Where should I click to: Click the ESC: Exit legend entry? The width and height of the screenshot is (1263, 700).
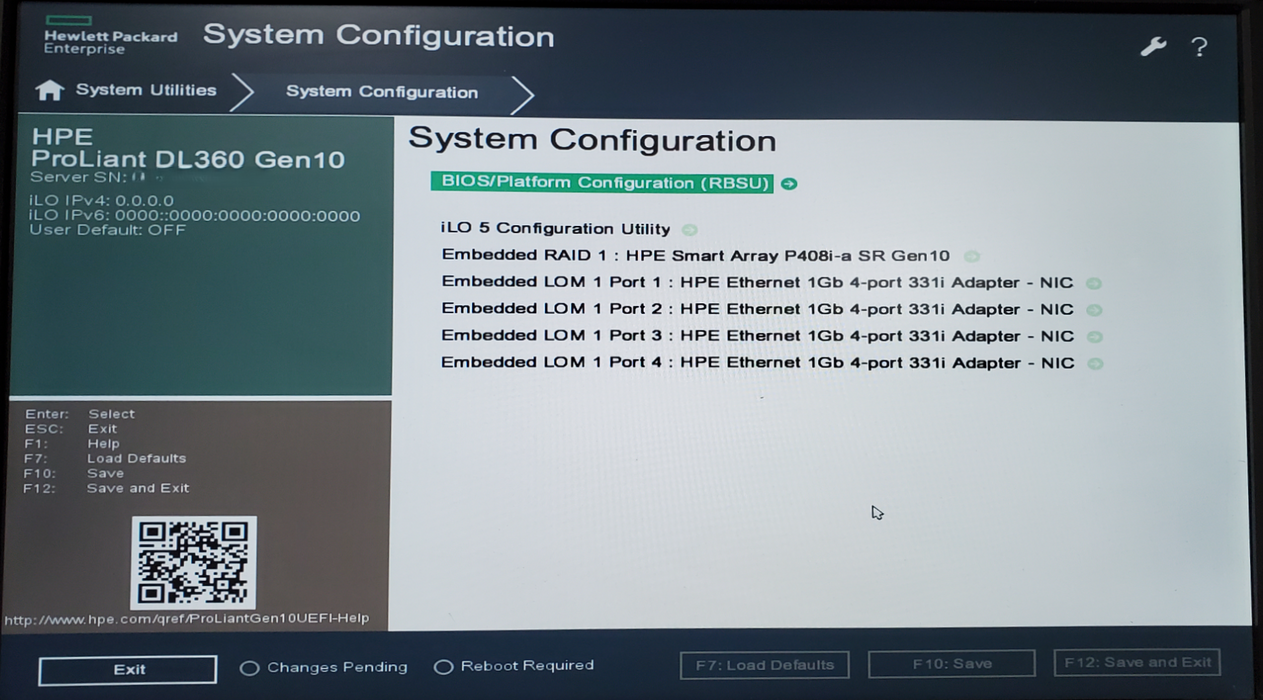[x=71, y=429]
